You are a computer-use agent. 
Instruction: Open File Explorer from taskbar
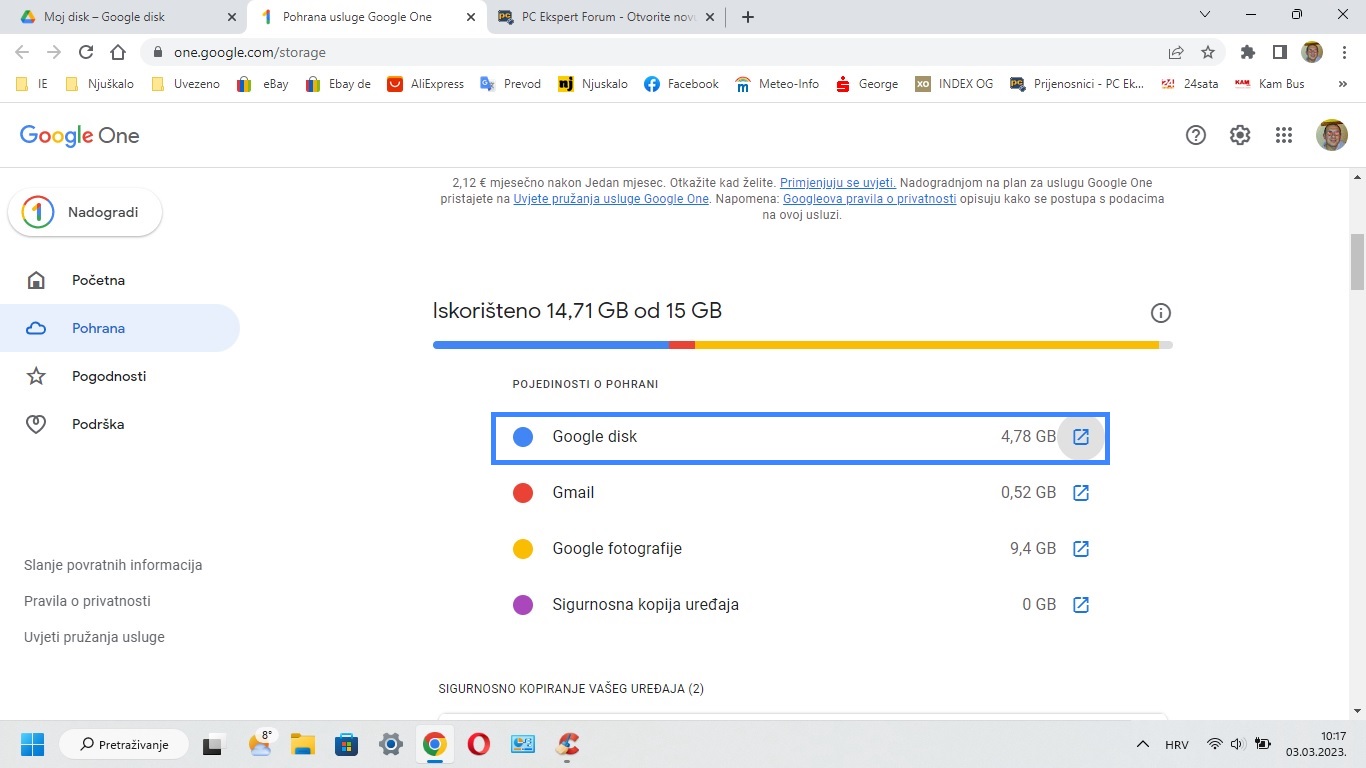pyautogui.click(x=303, y=744)
